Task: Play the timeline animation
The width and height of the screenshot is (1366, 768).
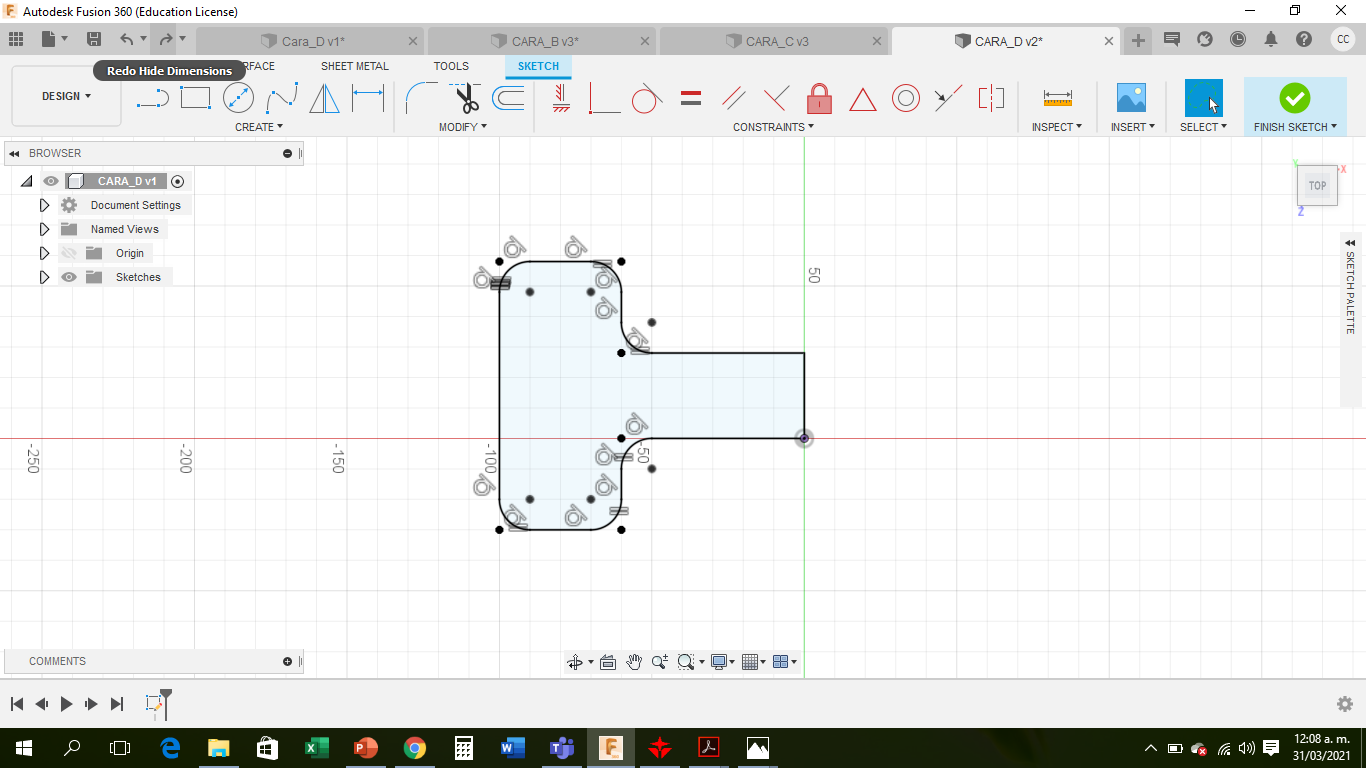Action: 66,704
